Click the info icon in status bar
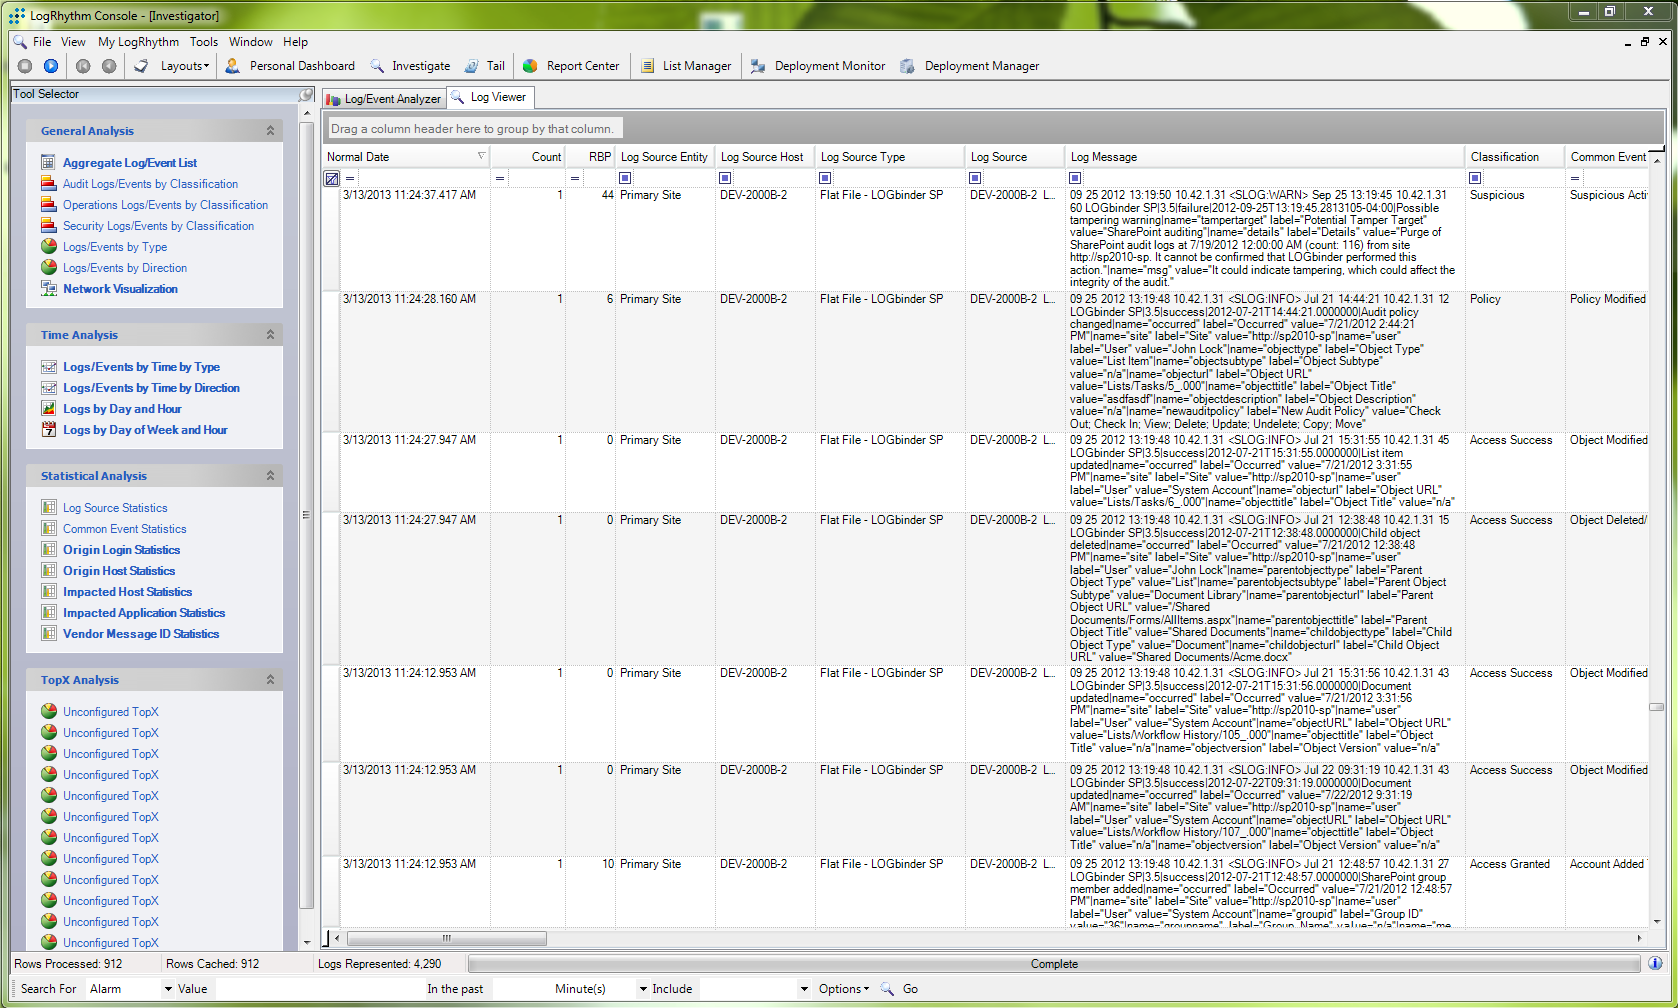The image size is (1678, 1008). 1655,963
